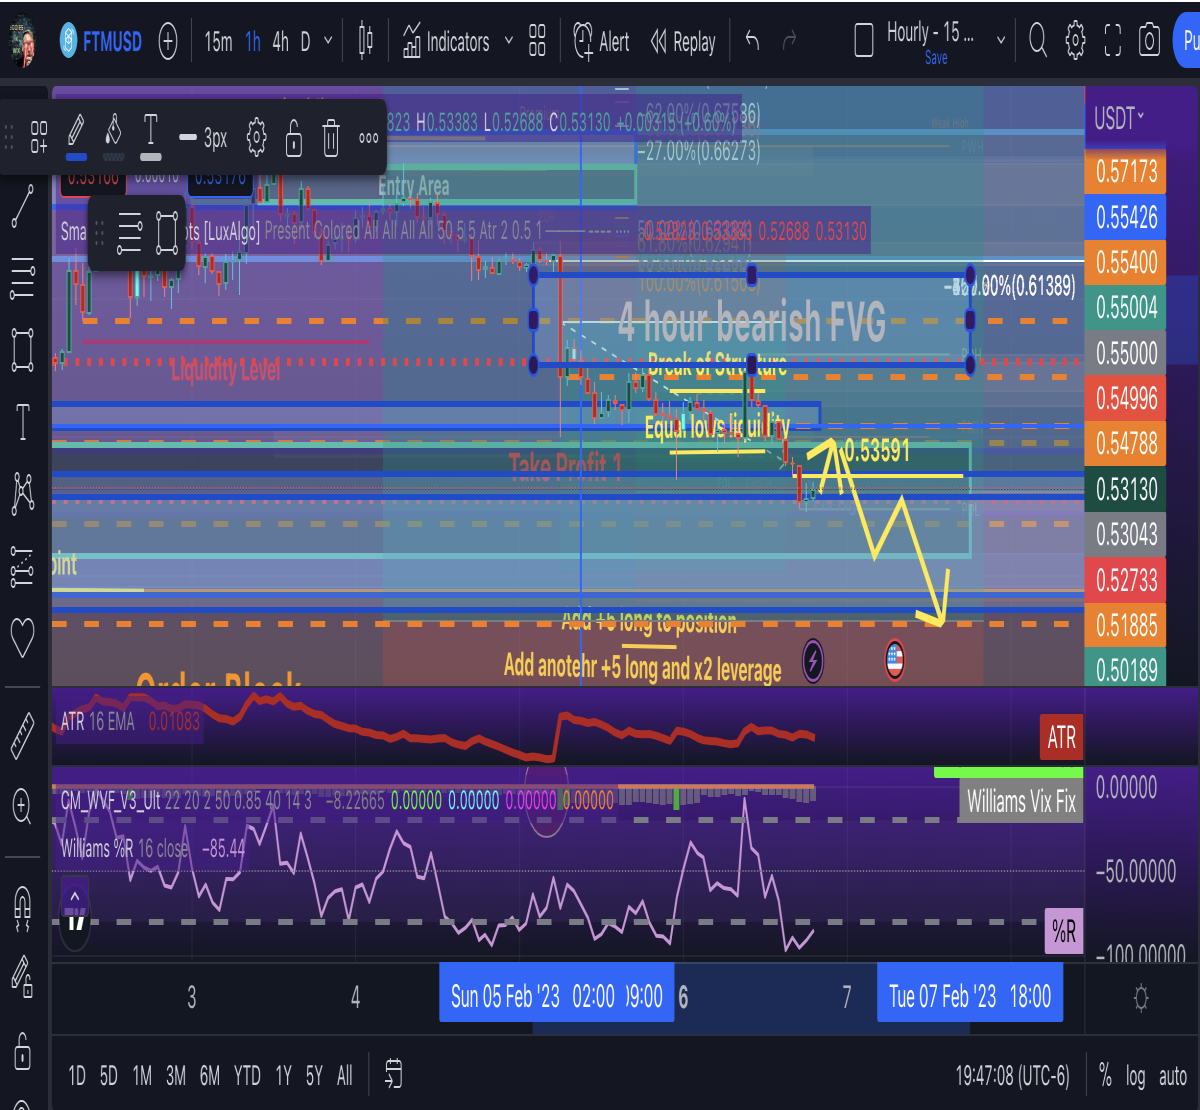1200x1110 pixels.
Task: Open the Fibonacci retracement tools
Action: 23,279
